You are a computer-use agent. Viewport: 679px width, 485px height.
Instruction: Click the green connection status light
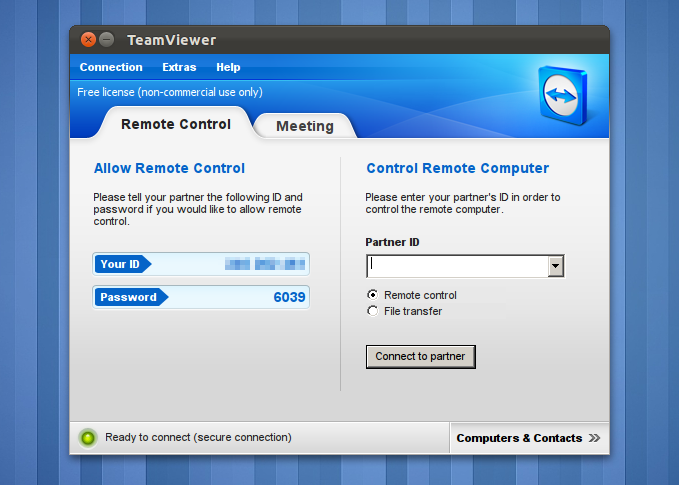(88, 438)
